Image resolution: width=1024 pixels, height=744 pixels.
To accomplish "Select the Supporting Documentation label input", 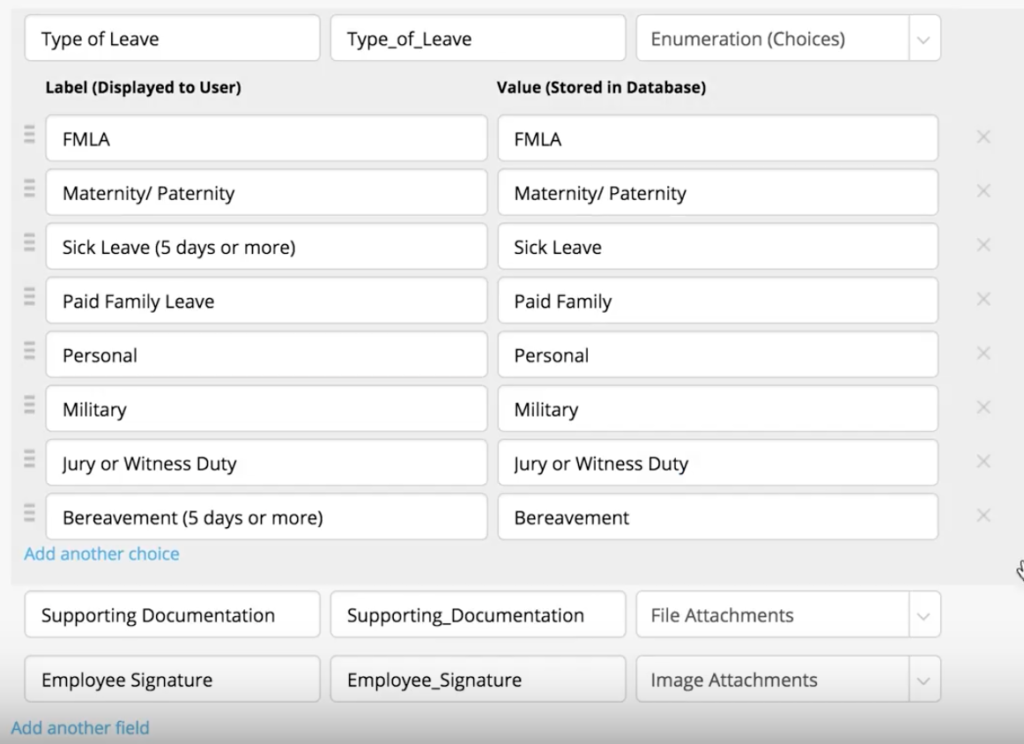I will (x=171, y=614).
